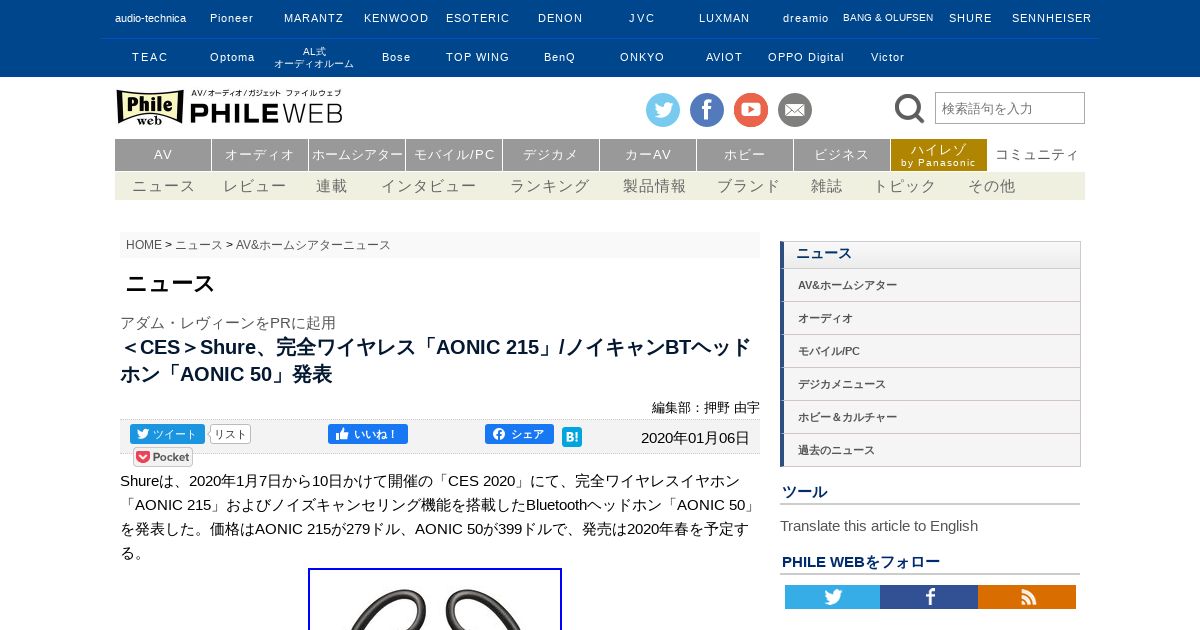The height and width of the screenshot is (630, 1200).
Task: Select レビュー in the sub-navigation bar
Action: tap(254, 186)
